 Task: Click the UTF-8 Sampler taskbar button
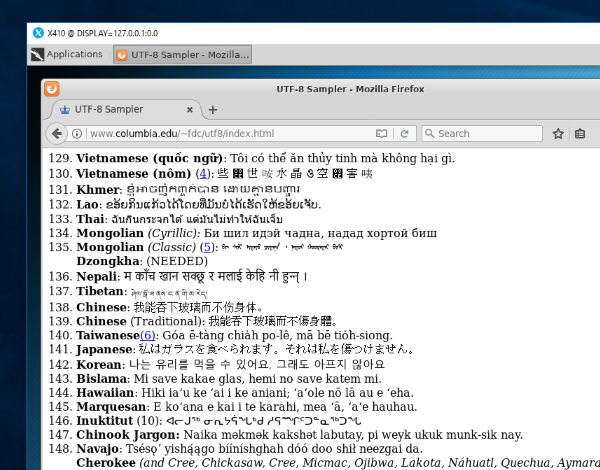(x=182, y=54)
